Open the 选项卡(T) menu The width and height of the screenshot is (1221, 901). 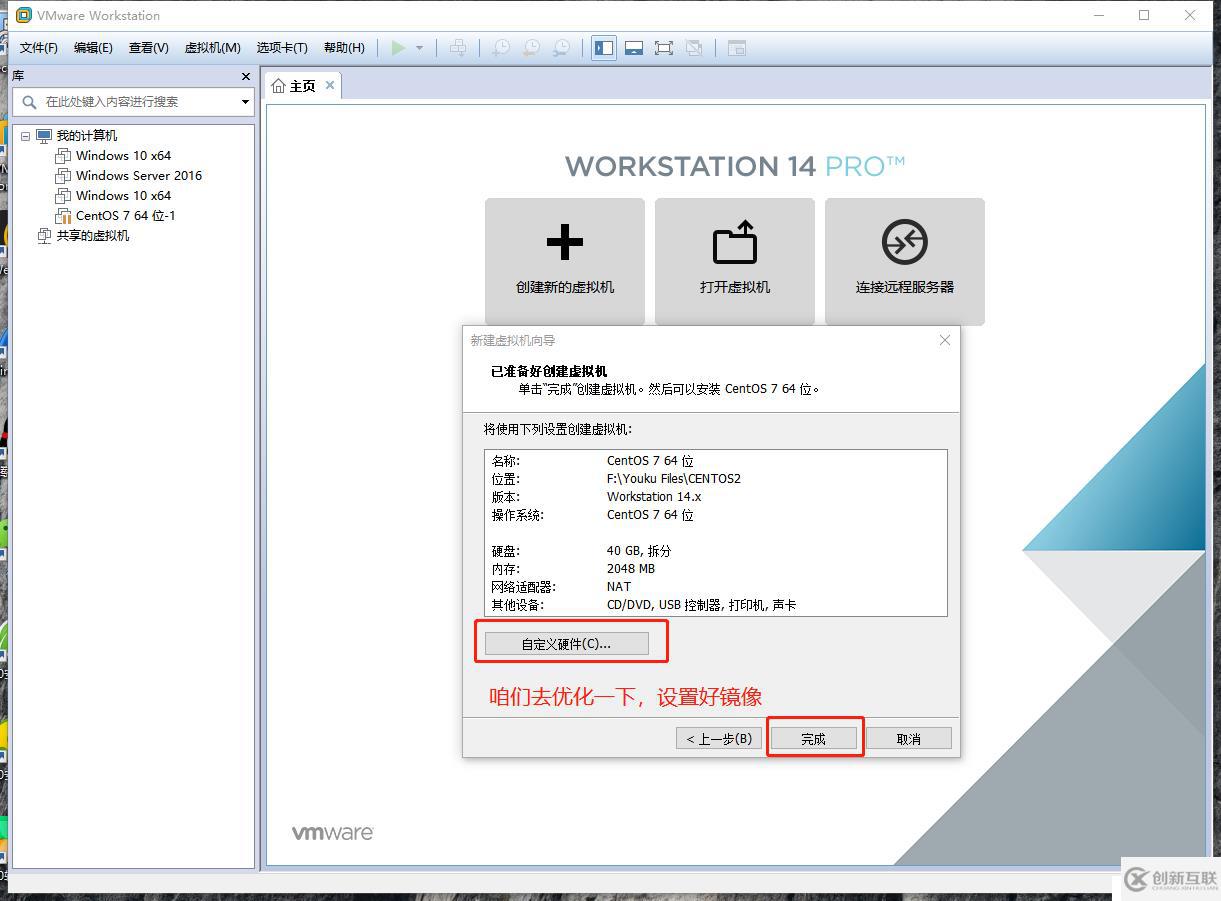click(x=282, y=48)
